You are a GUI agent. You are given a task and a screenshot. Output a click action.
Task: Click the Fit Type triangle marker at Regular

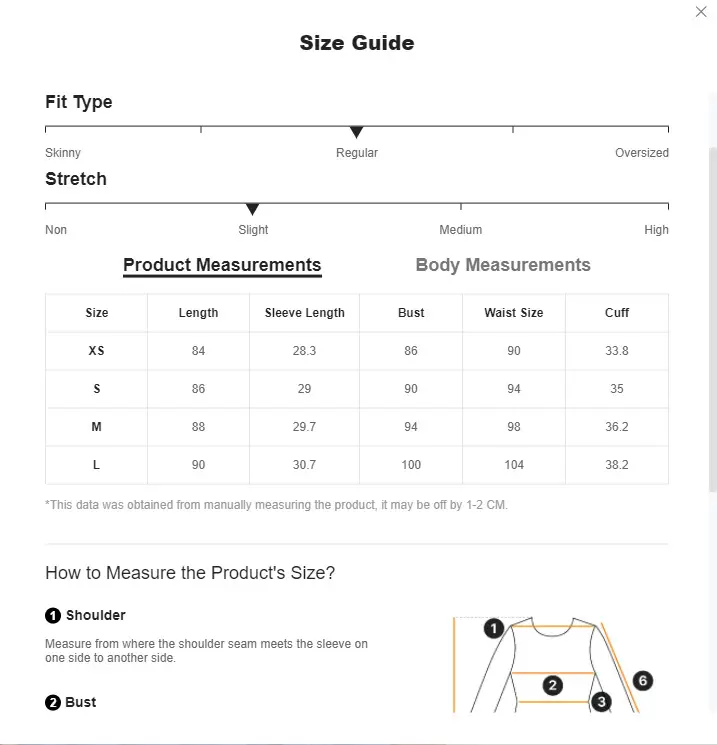(356, 133)
